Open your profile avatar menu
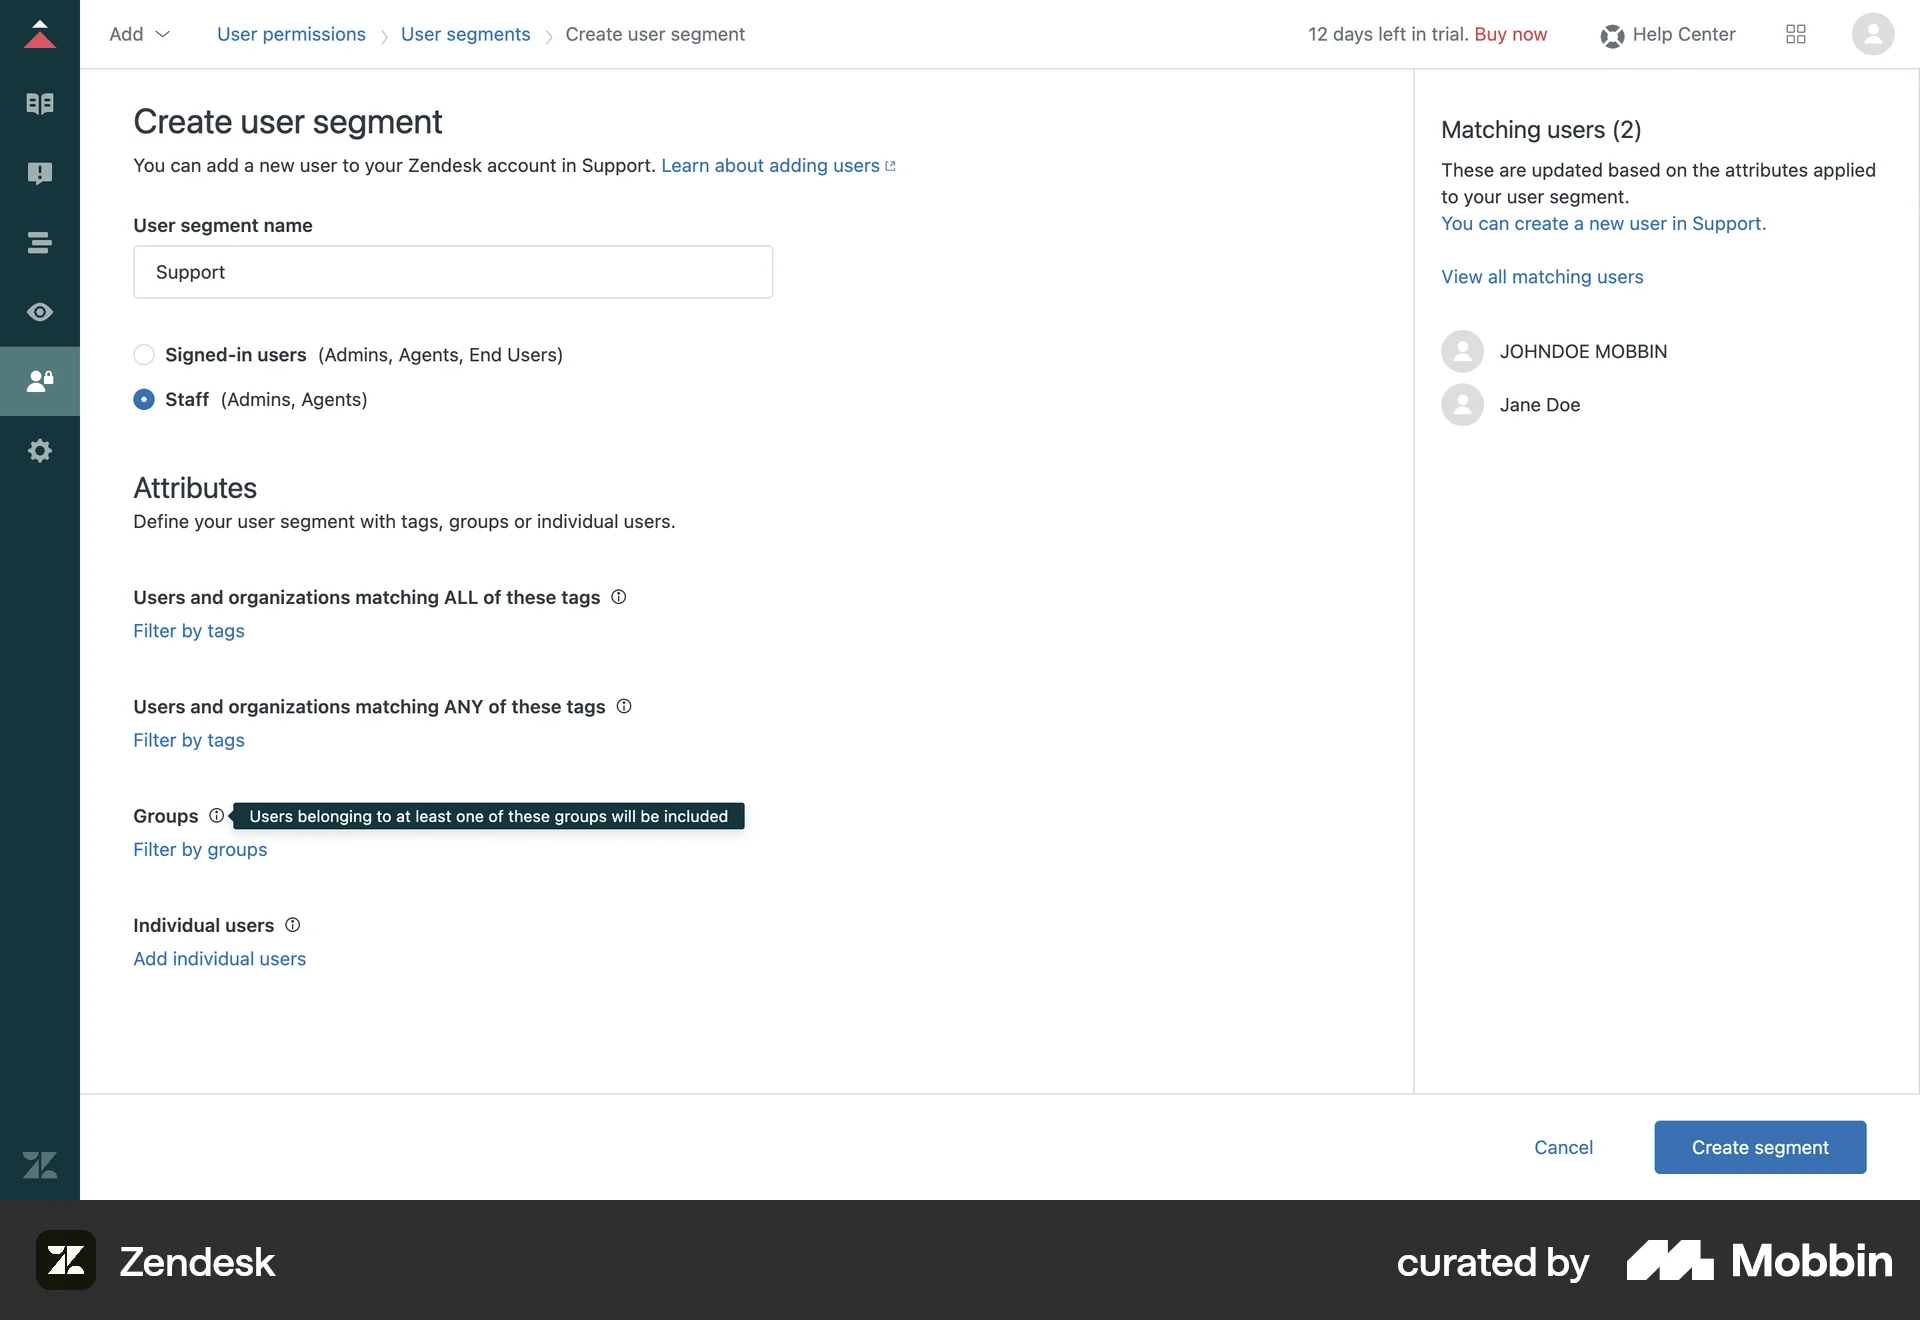This screenshot has width=1920, height=1320. point(1872,34)
